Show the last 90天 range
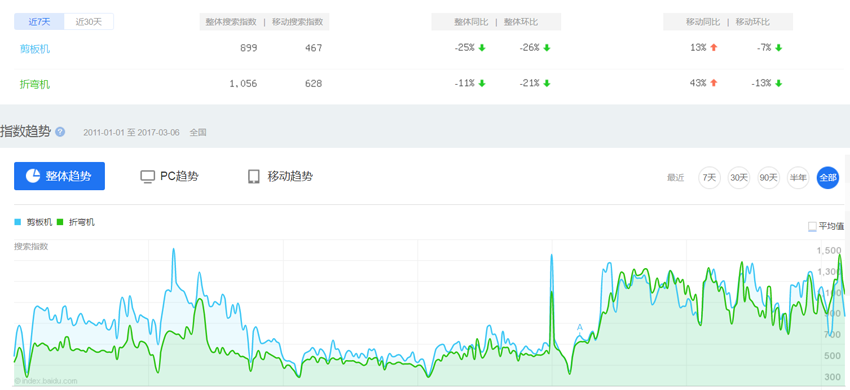Viewport: 850px width, 390px height. coord(769,177)
